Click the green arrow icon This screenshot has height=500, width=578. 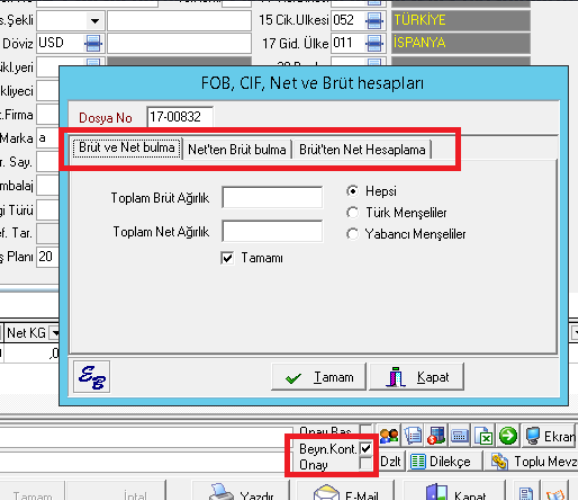coord(508,436)
